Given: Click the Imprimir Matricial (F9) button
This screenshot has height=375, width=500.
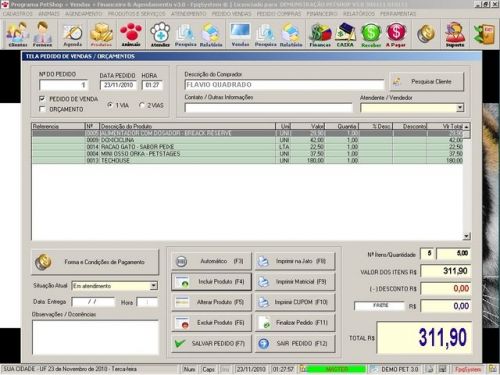Looking at the screenshot, I should click(295, 282).
